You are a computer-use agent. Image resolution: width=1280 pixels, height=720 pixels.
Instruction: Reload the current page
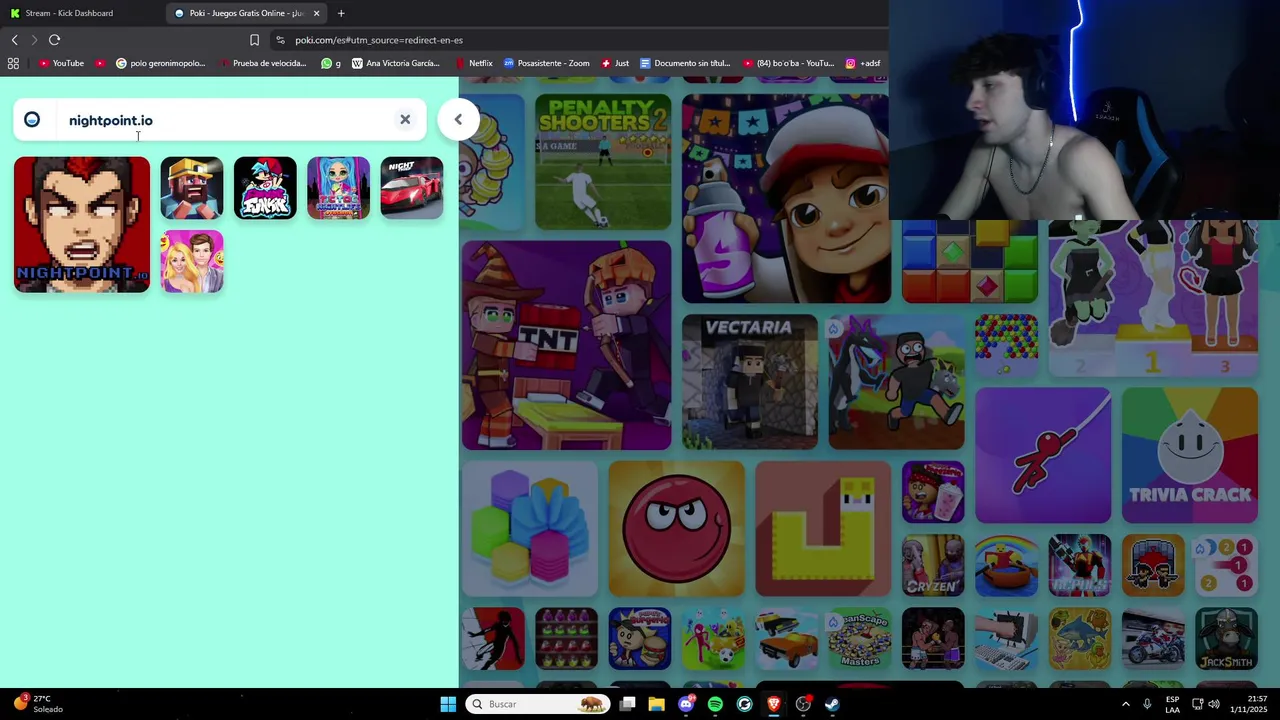click(x=54, y=40)
